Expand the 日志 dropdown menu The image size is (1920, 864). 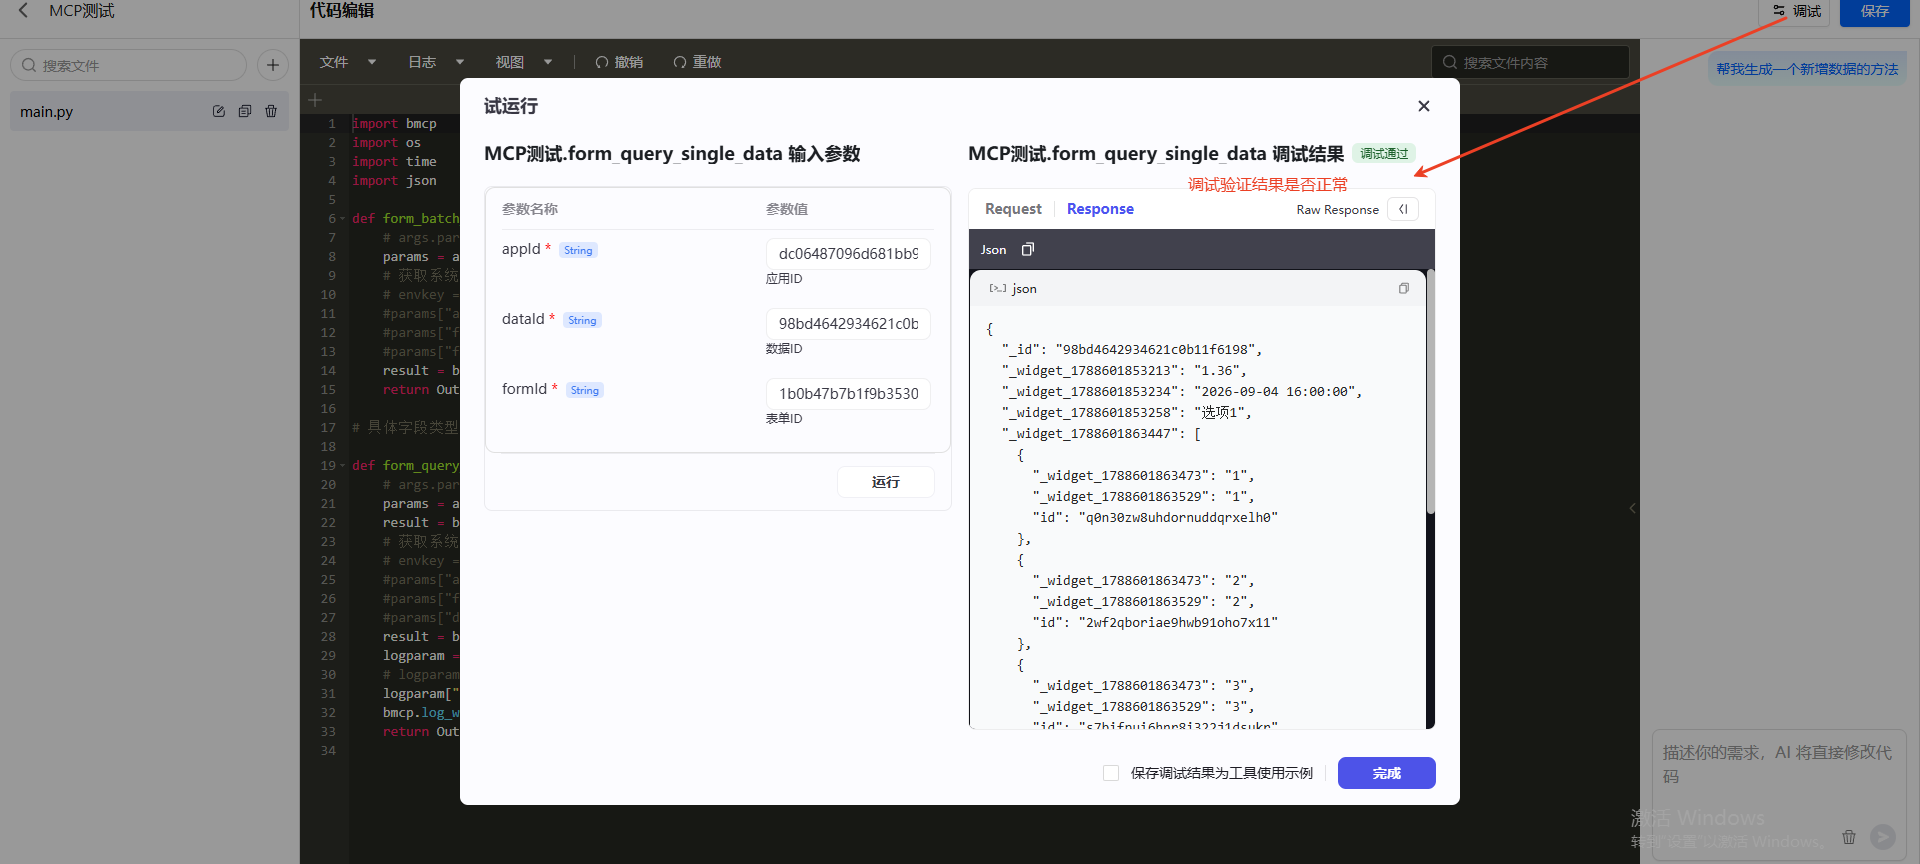click(x=435, y=62)
